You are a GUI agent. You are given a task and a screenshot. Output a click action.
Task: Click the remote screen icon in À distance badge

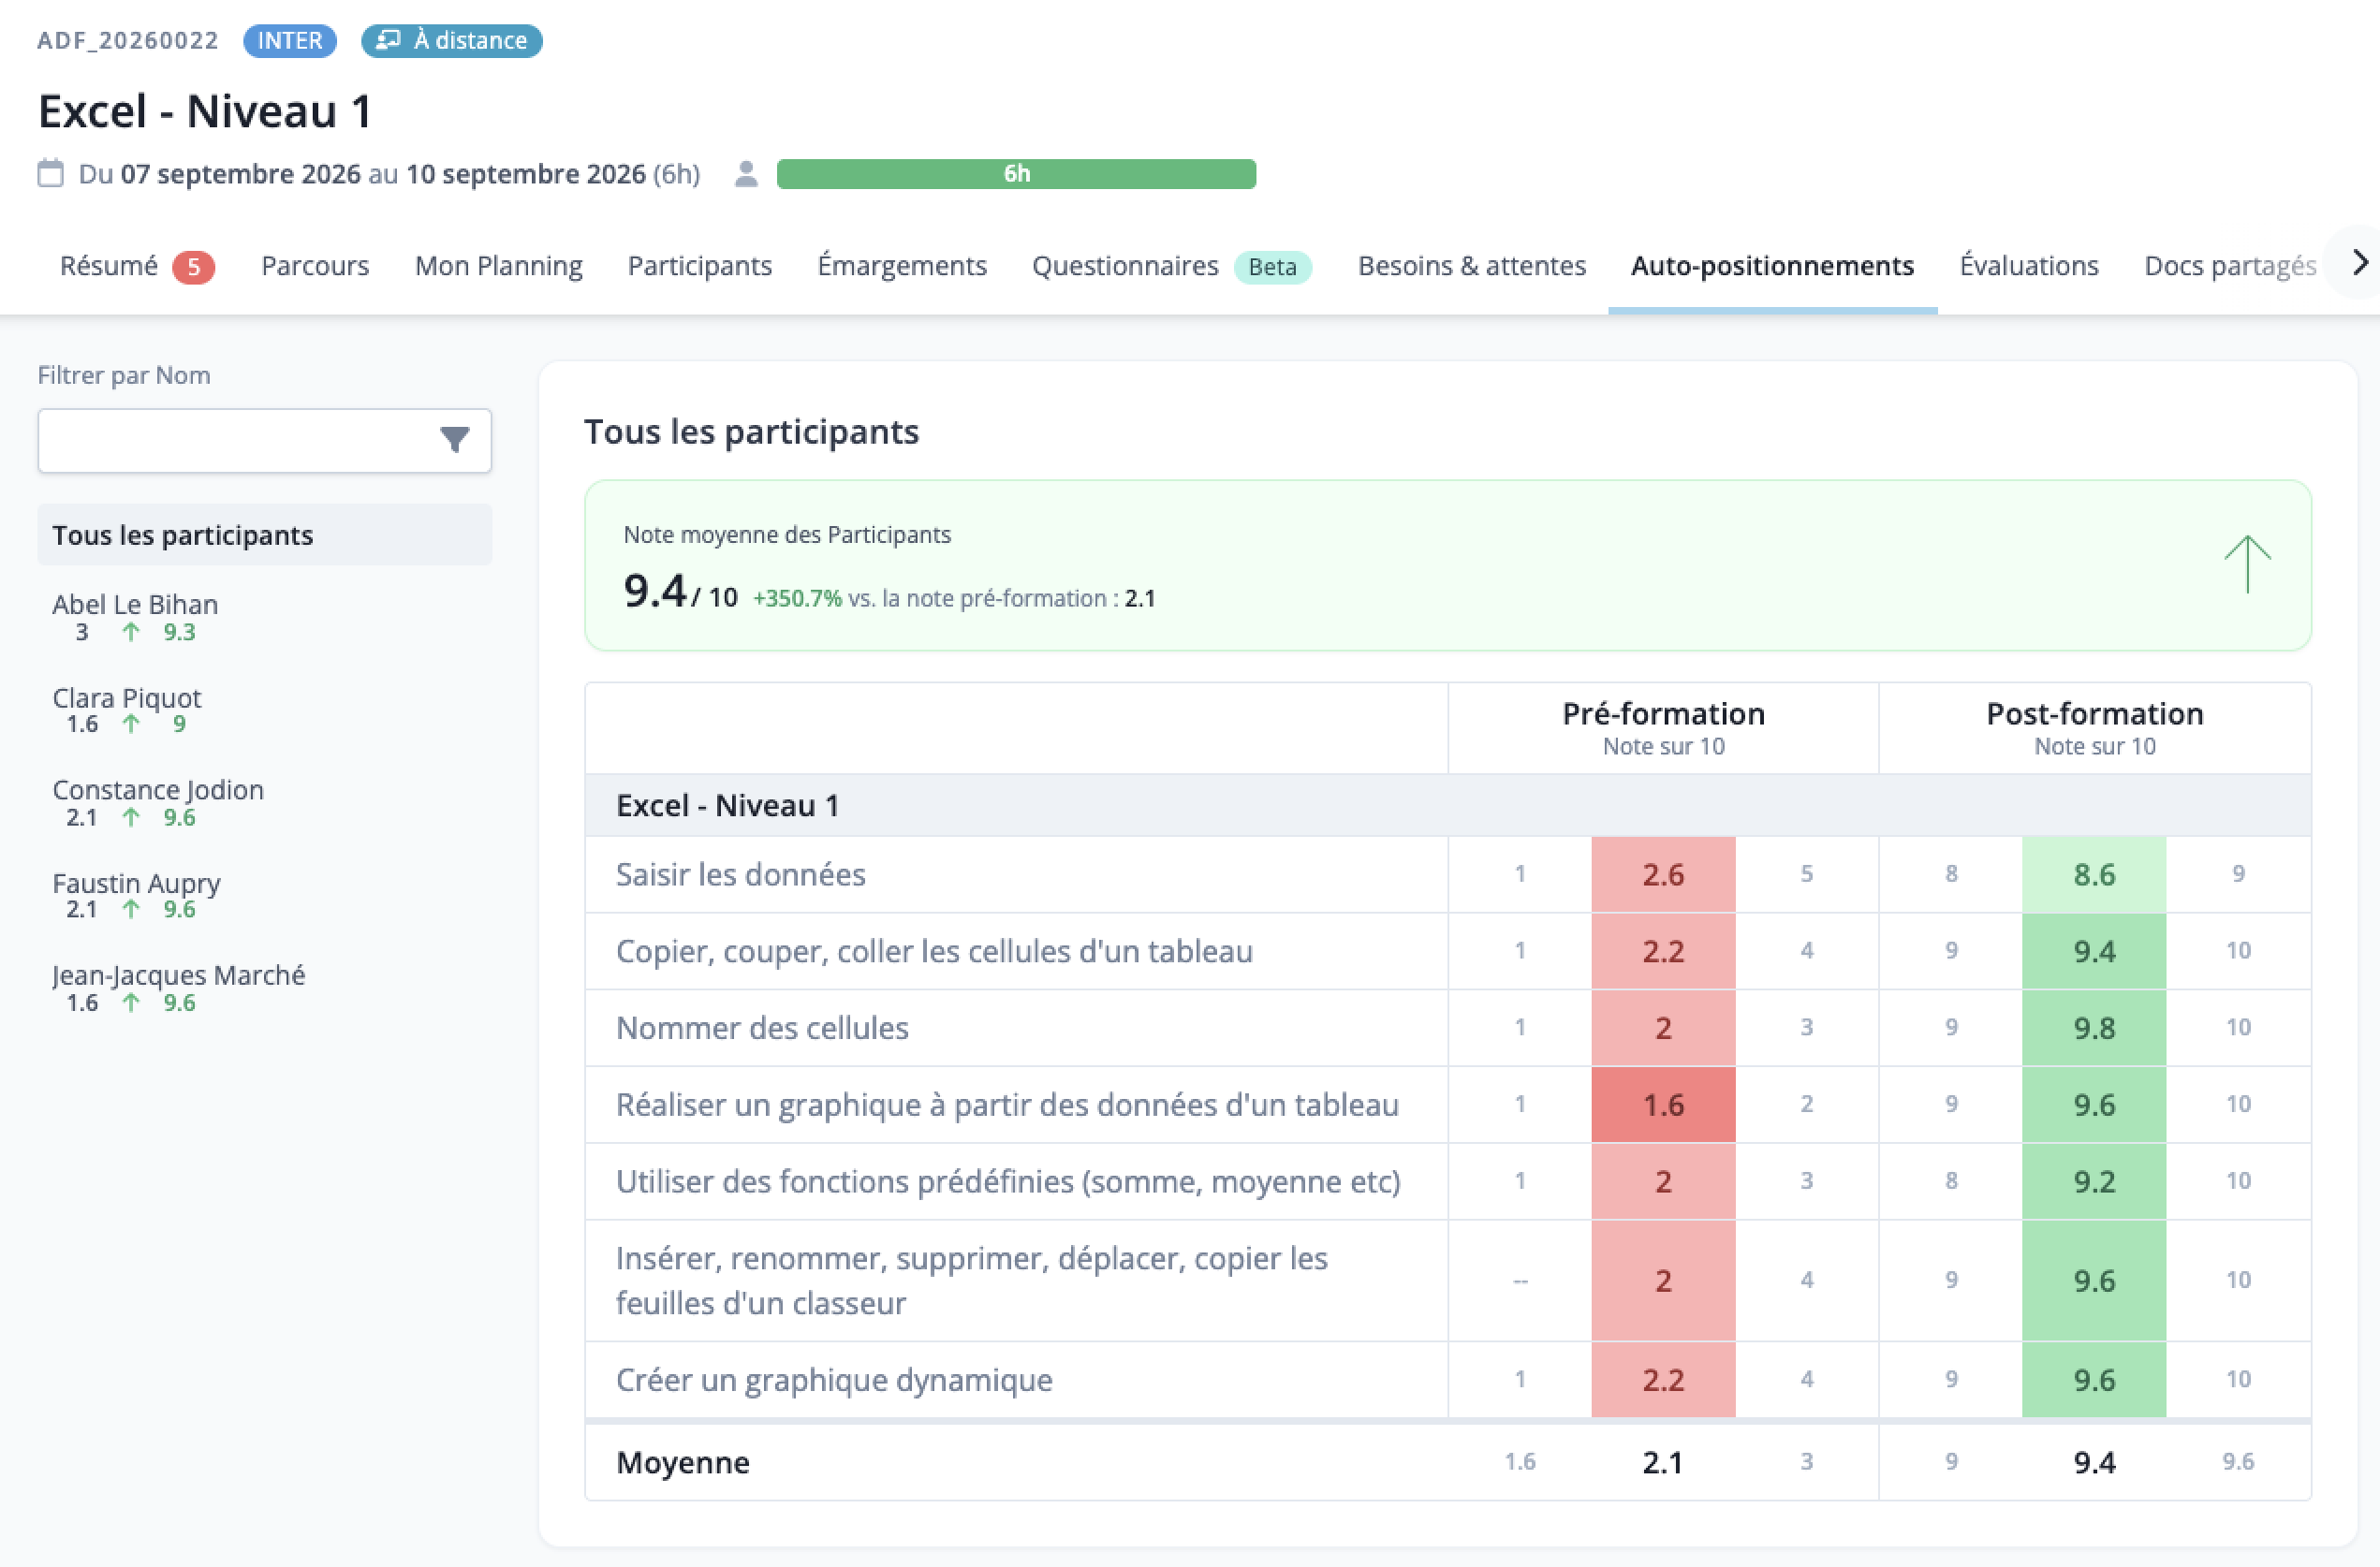tap(388, 40)
